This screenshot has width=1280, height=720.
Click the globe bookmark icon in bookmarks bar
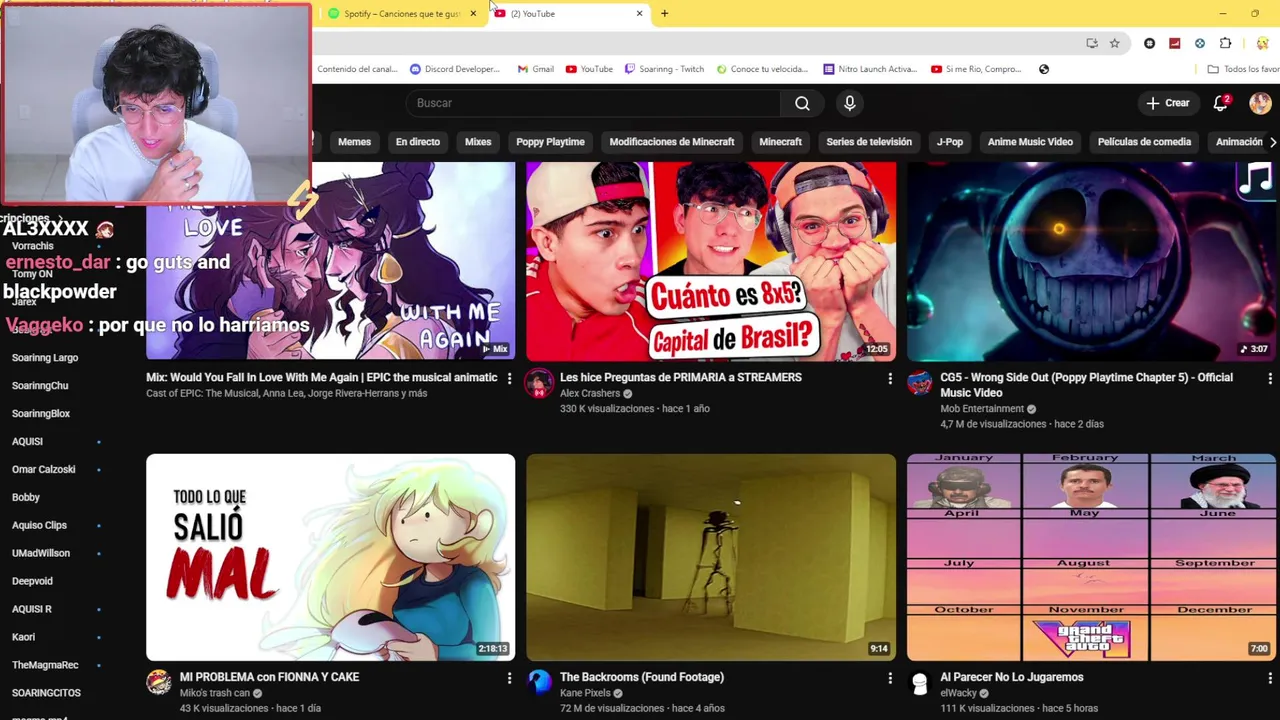(1044, 69)
